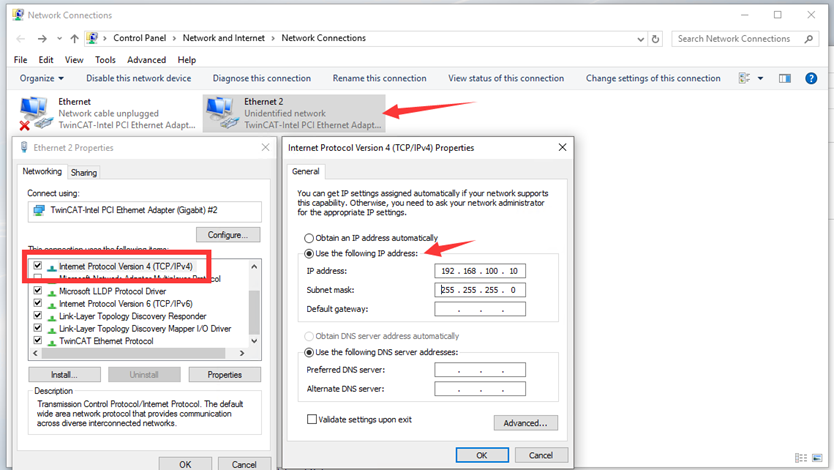Image resolution: width=834 pixels, height=470 pixels.
Task: Toggle Internet Protocol Version 4 checkbox
Action: pos(38,265)
